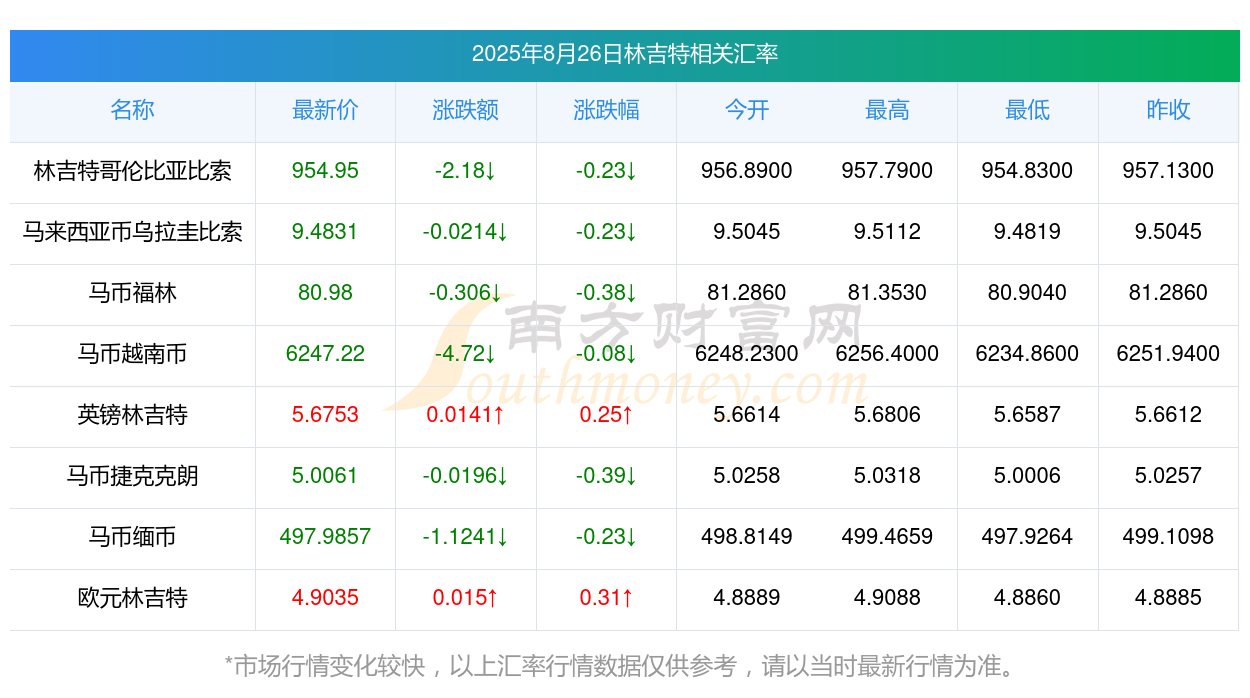Viewport: 1250px width, 698px height.
Task: Click change amount 0.0141↑
Action: point(465,415)
